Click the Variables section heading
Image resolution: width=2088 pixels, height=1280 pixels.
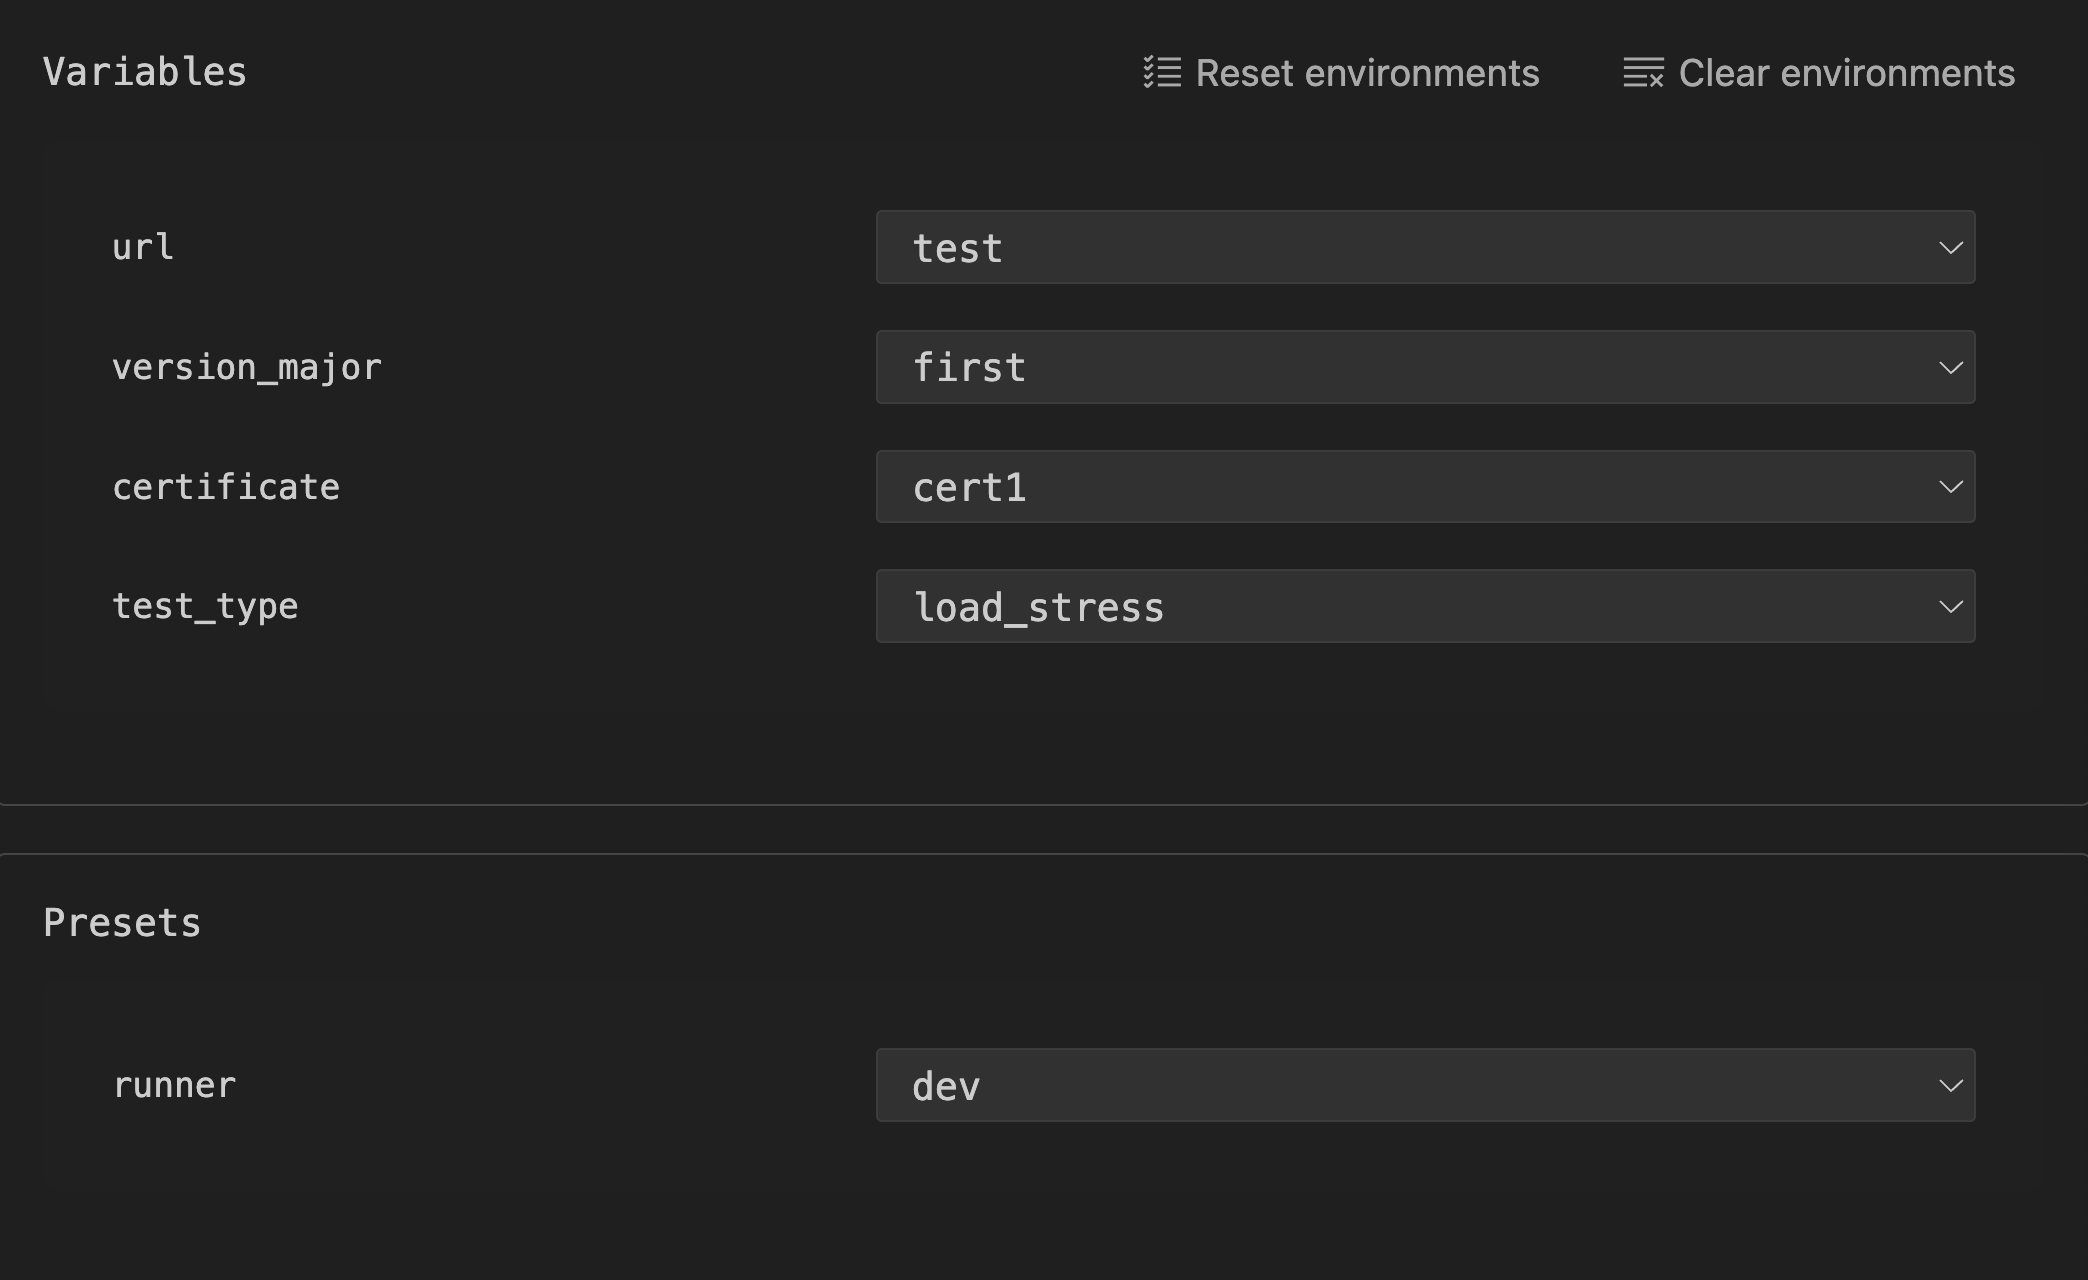point(145,72)
